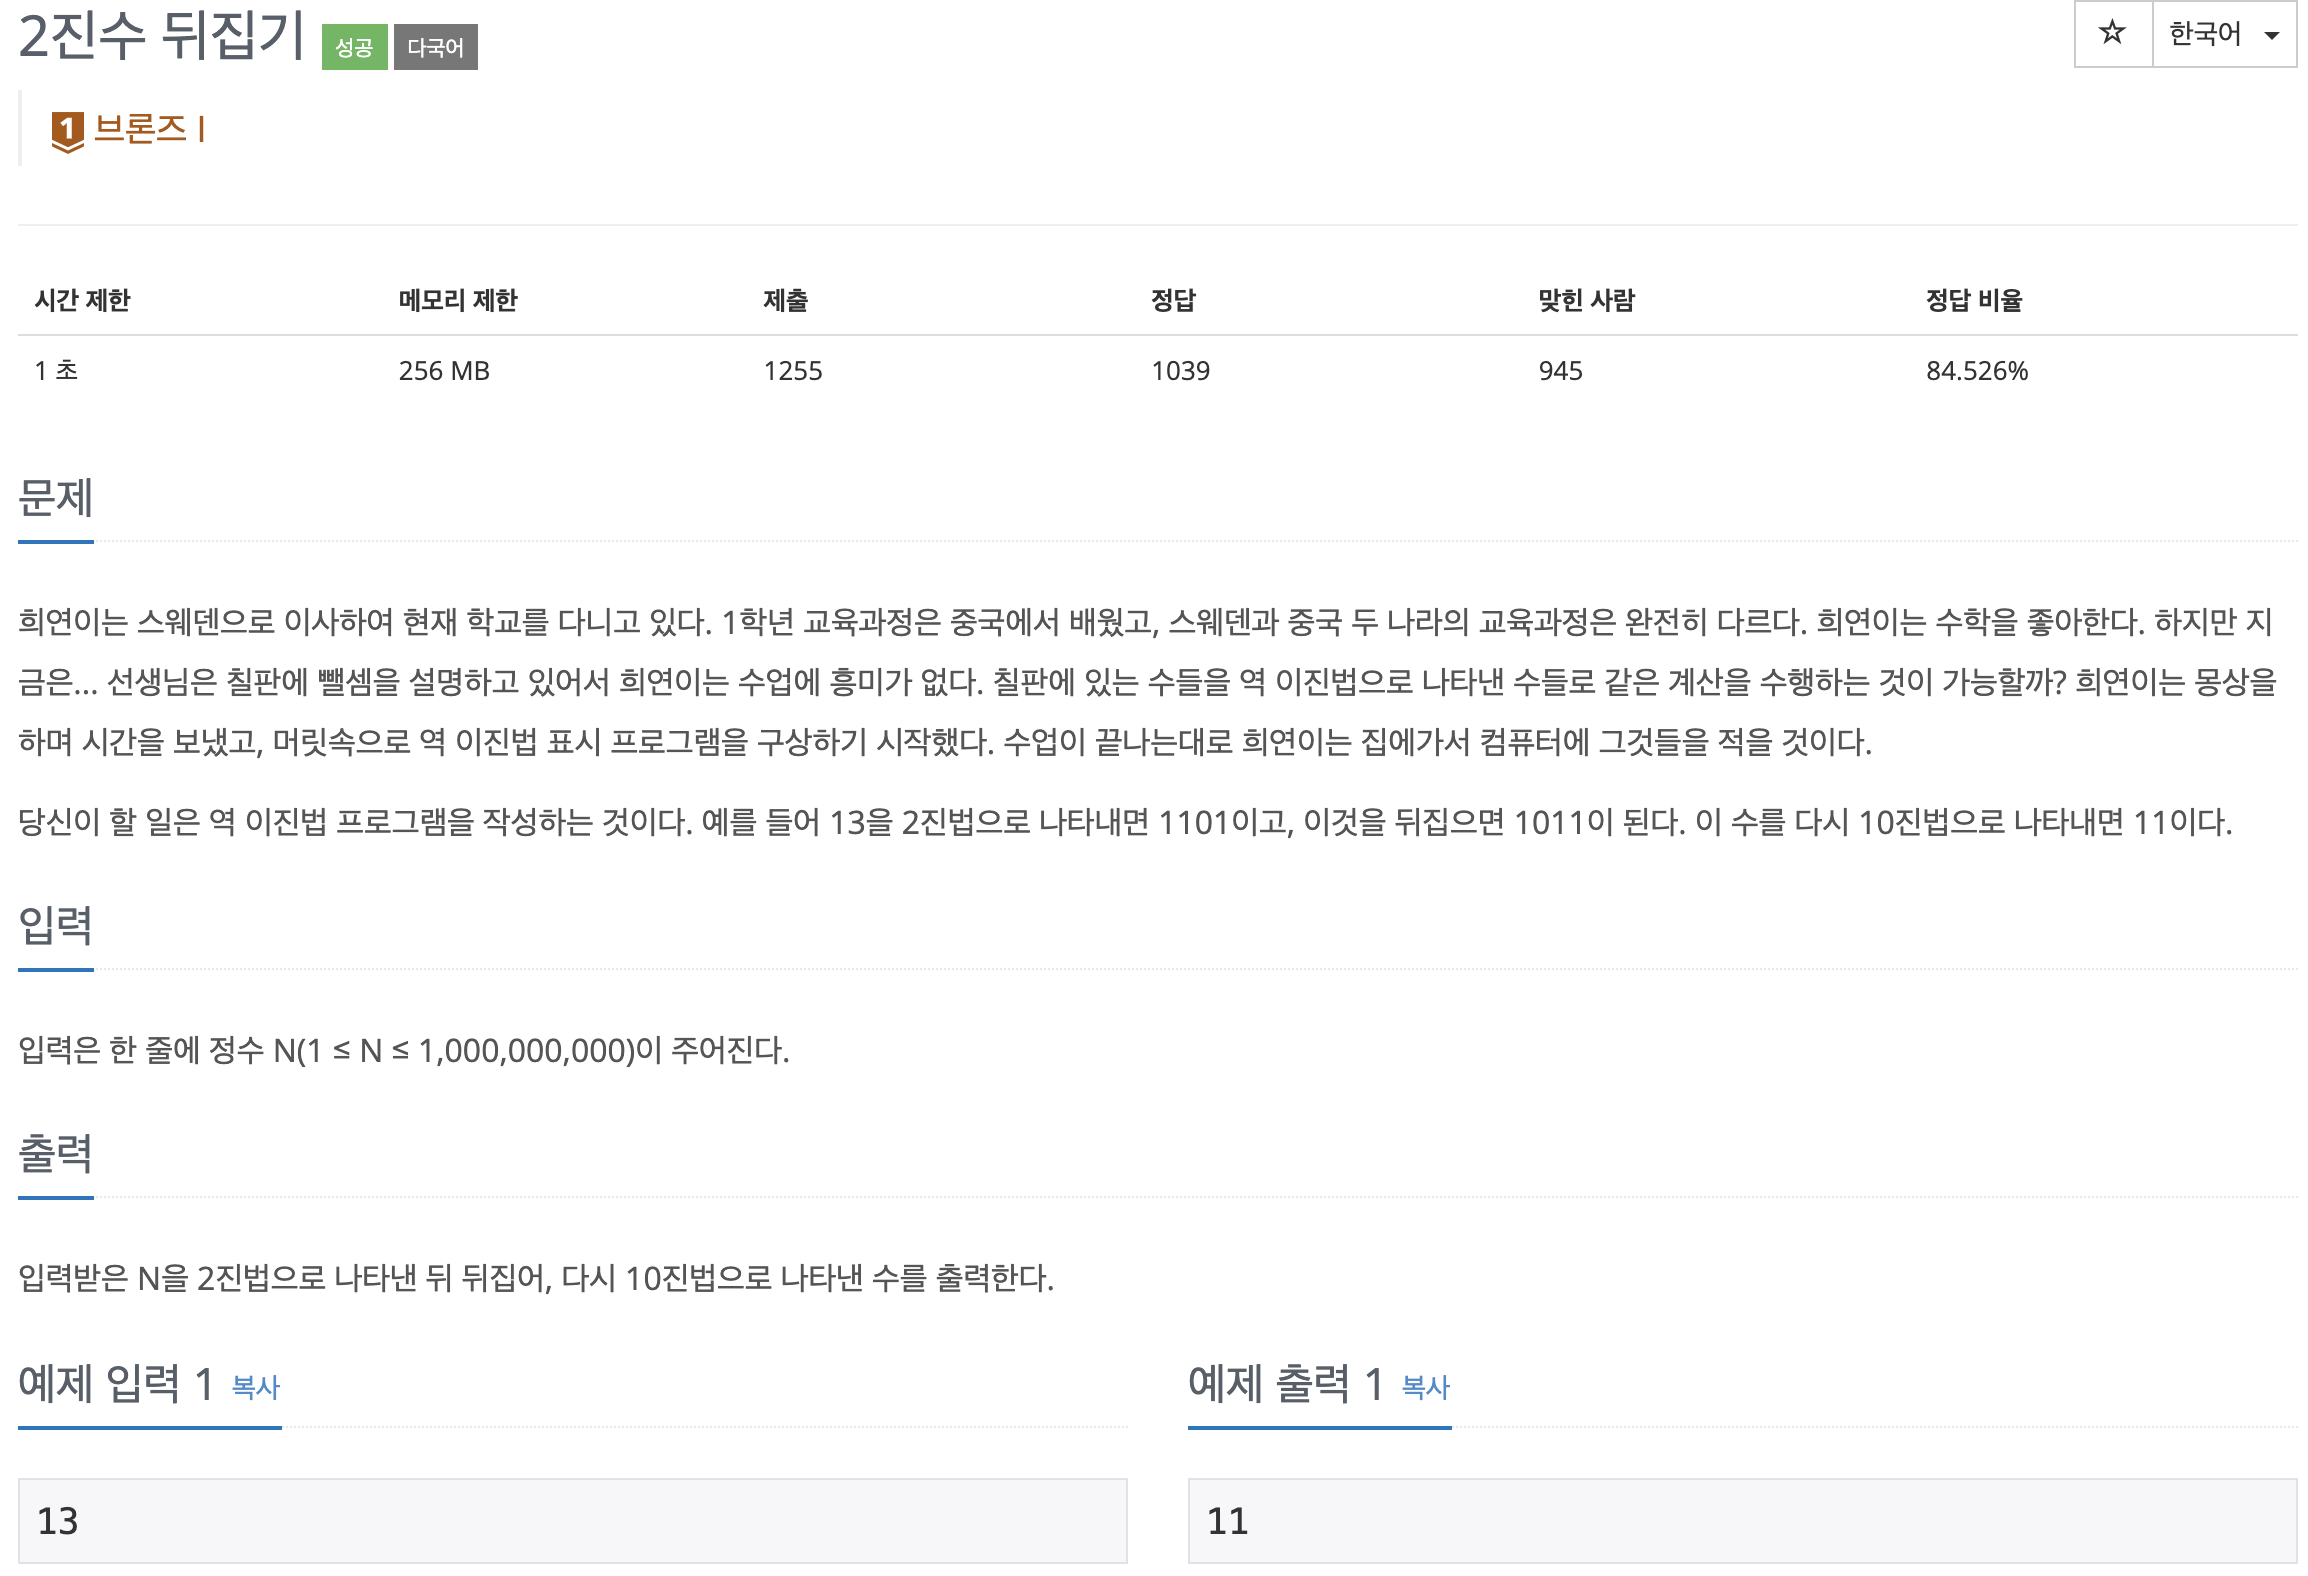Click the dropdown caret next to 한국어

(x=2272, y=36)
